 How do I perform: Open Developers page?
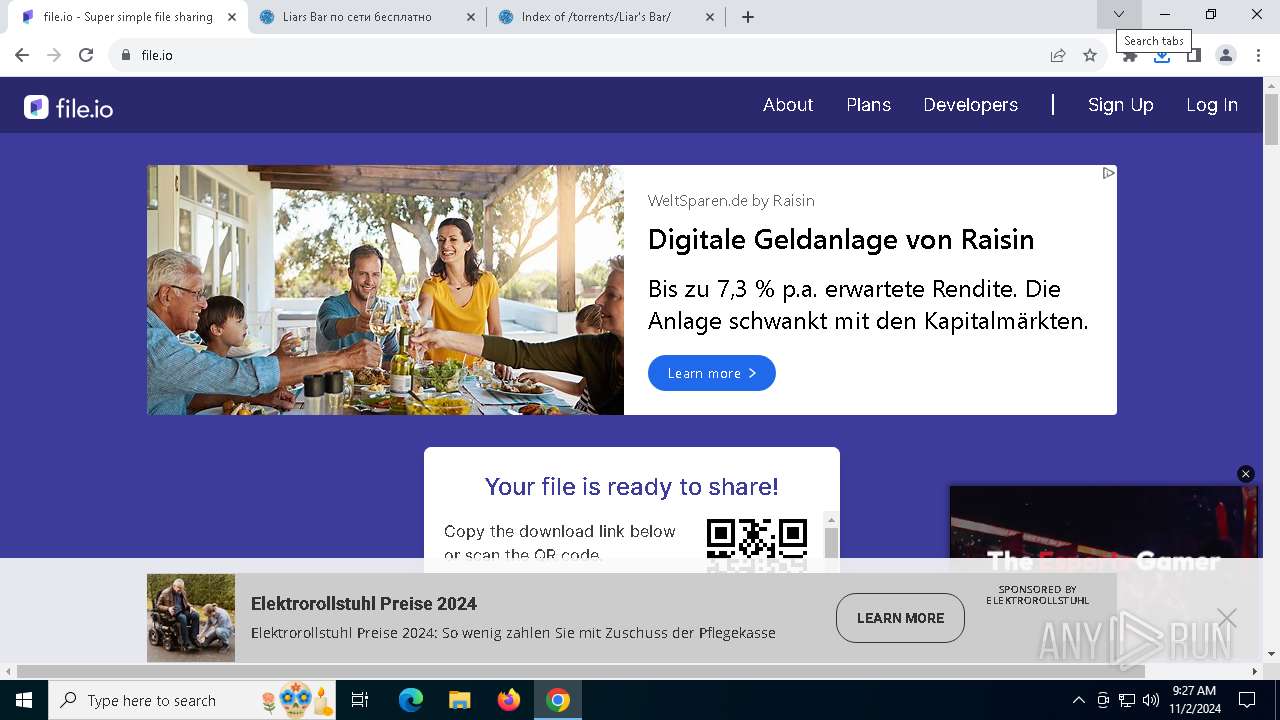click(x=970, y=105)
